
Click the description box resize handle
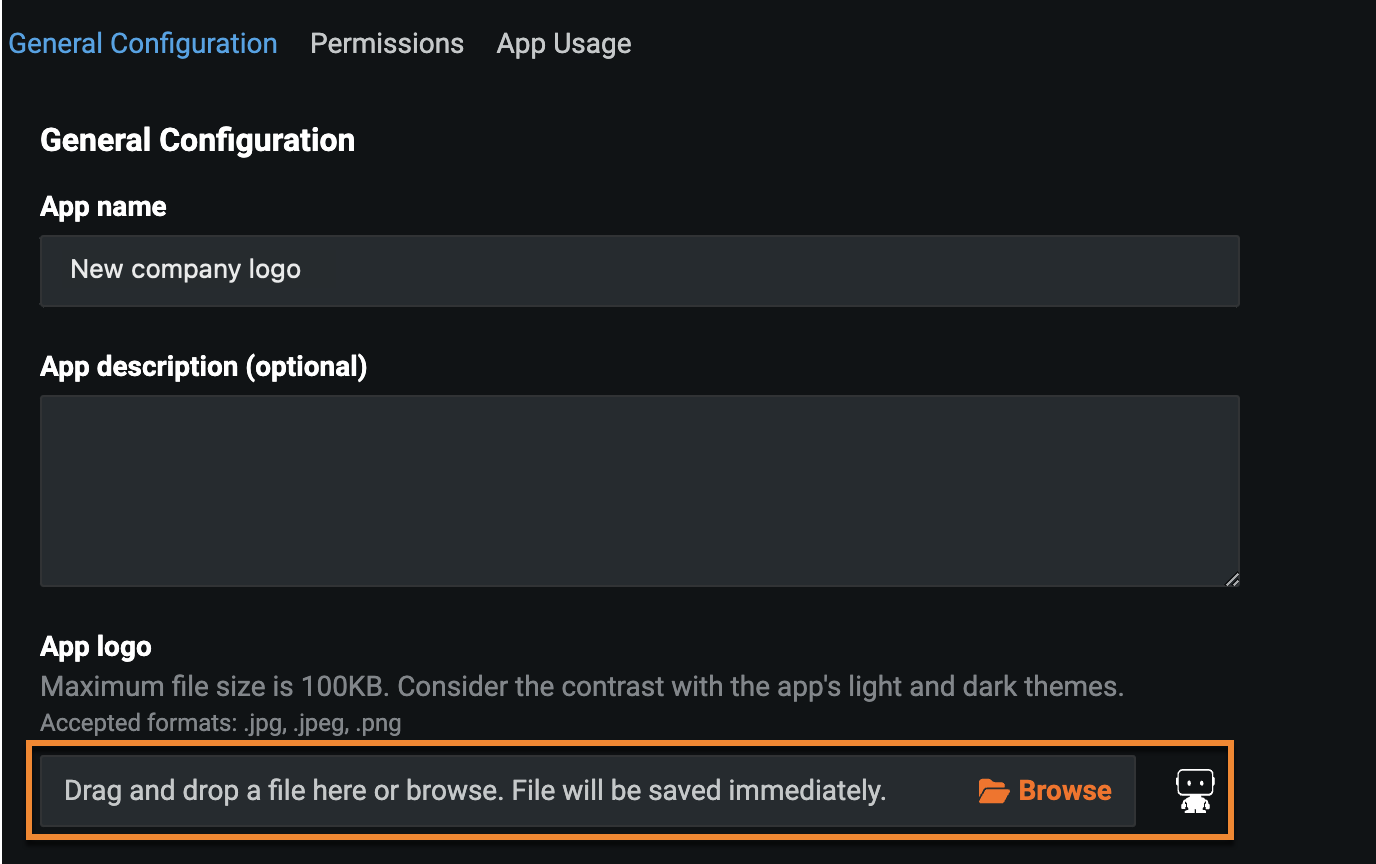click(1231, 578)
